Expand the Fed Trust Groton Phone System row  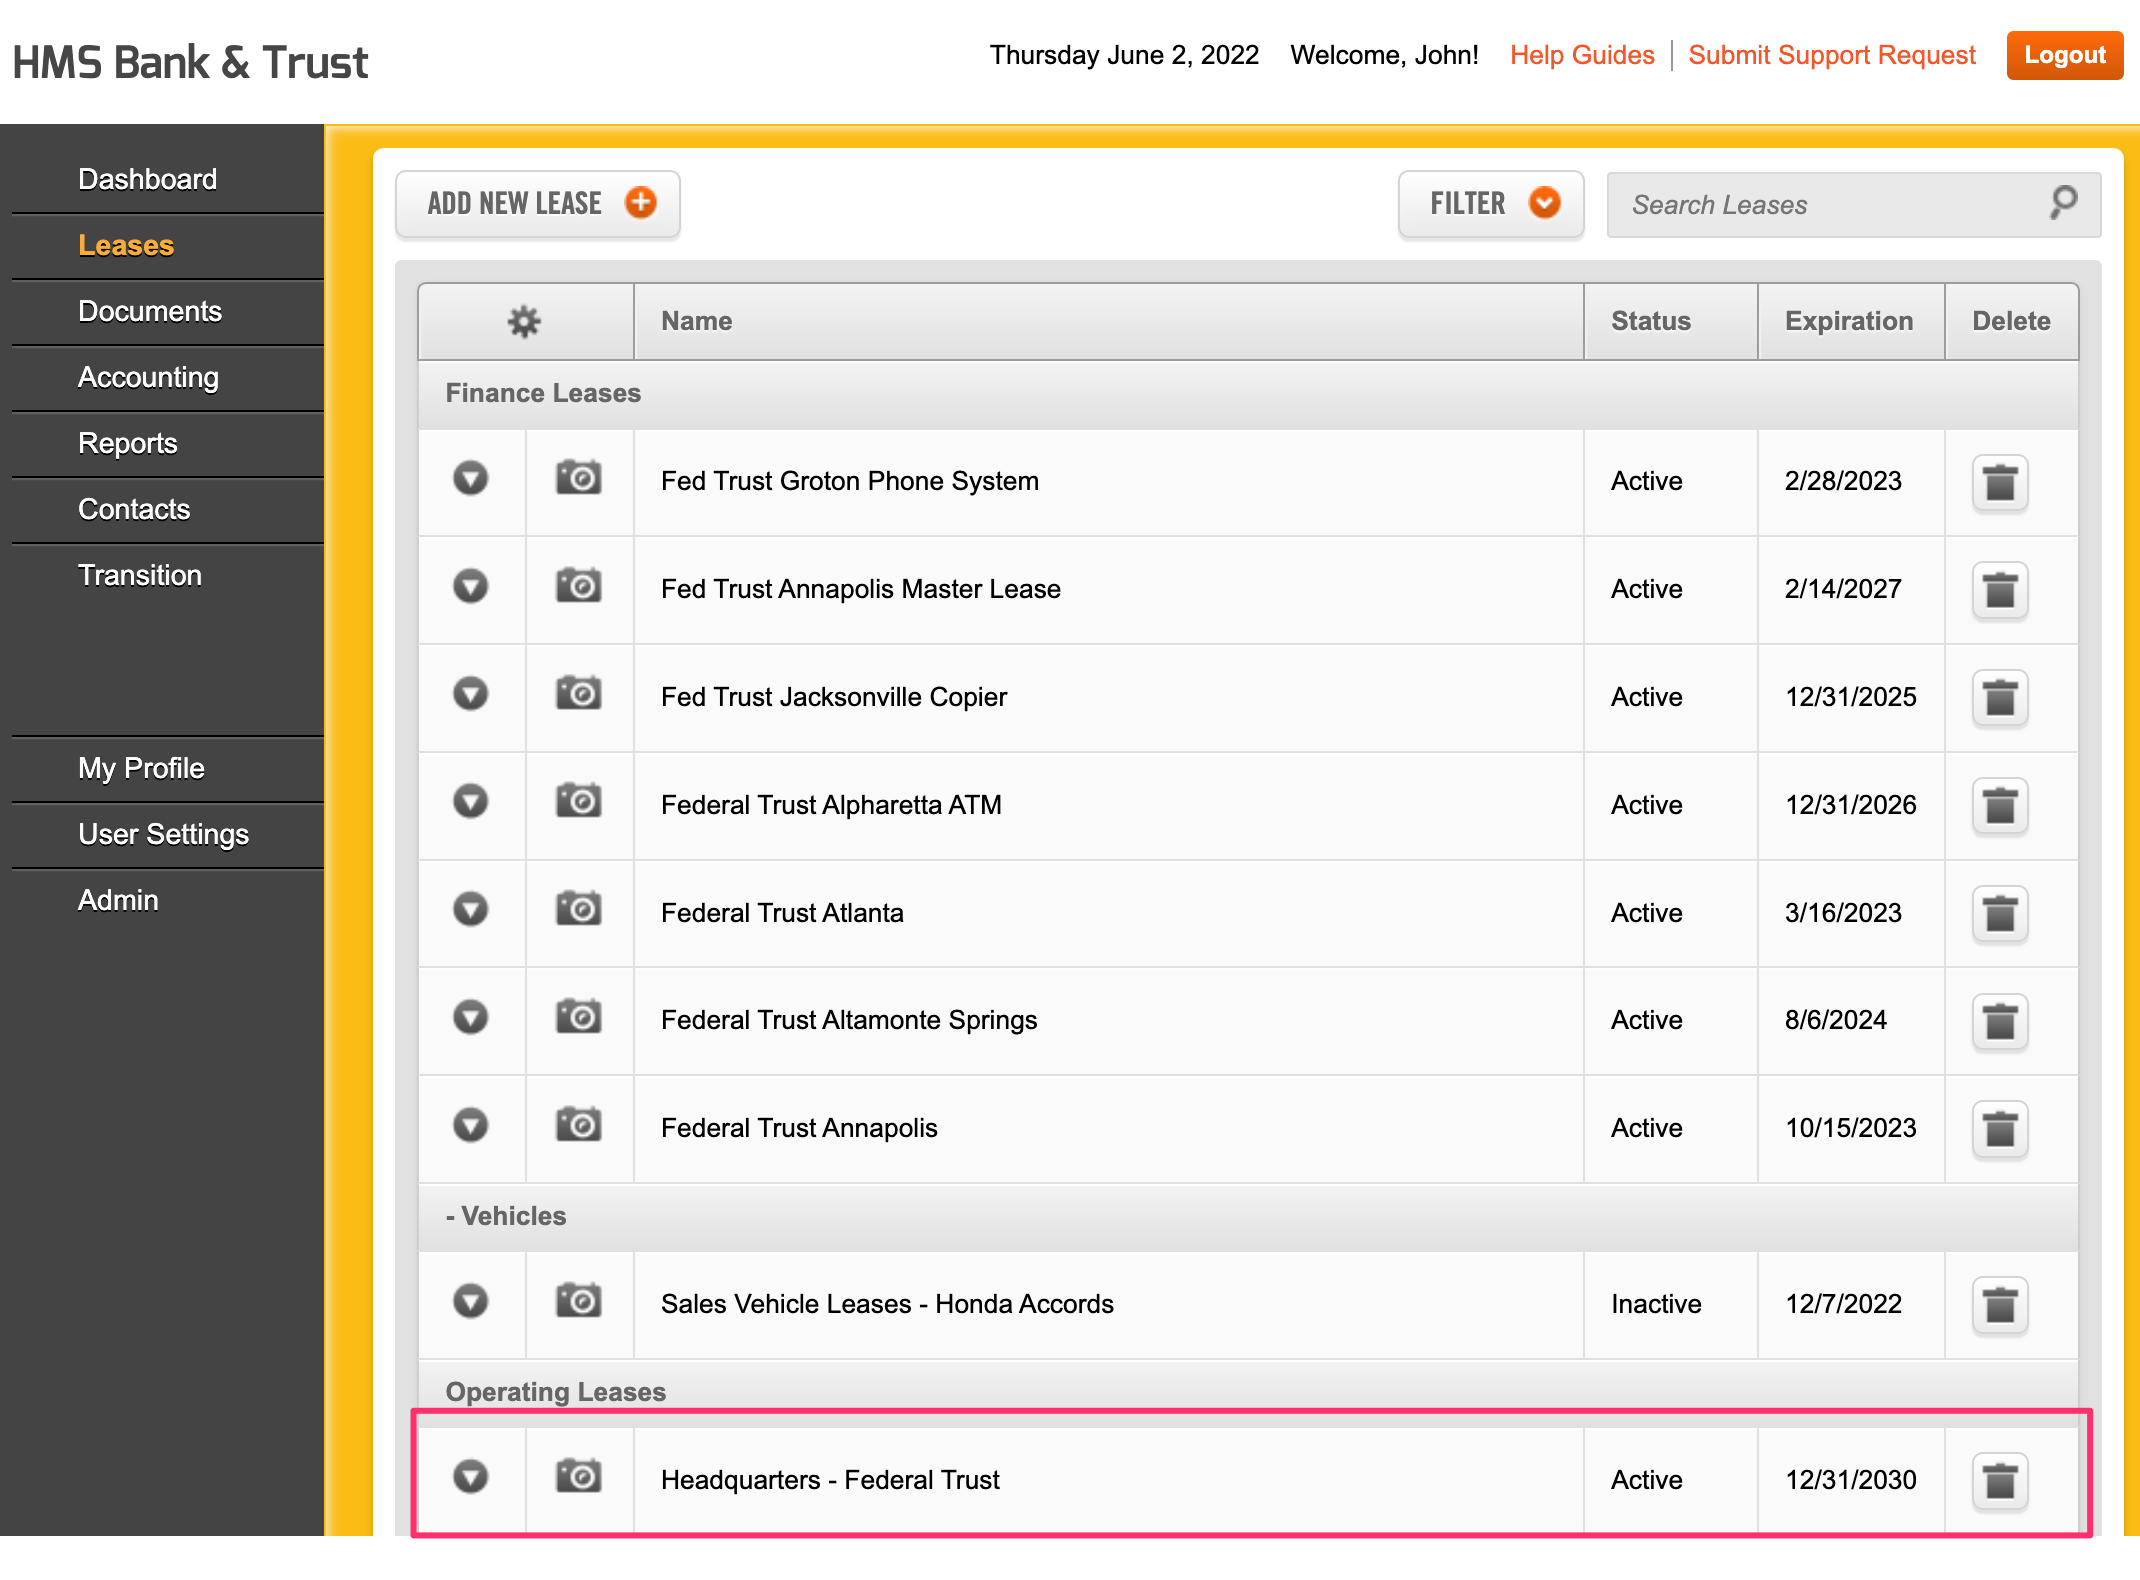point(470,479)
